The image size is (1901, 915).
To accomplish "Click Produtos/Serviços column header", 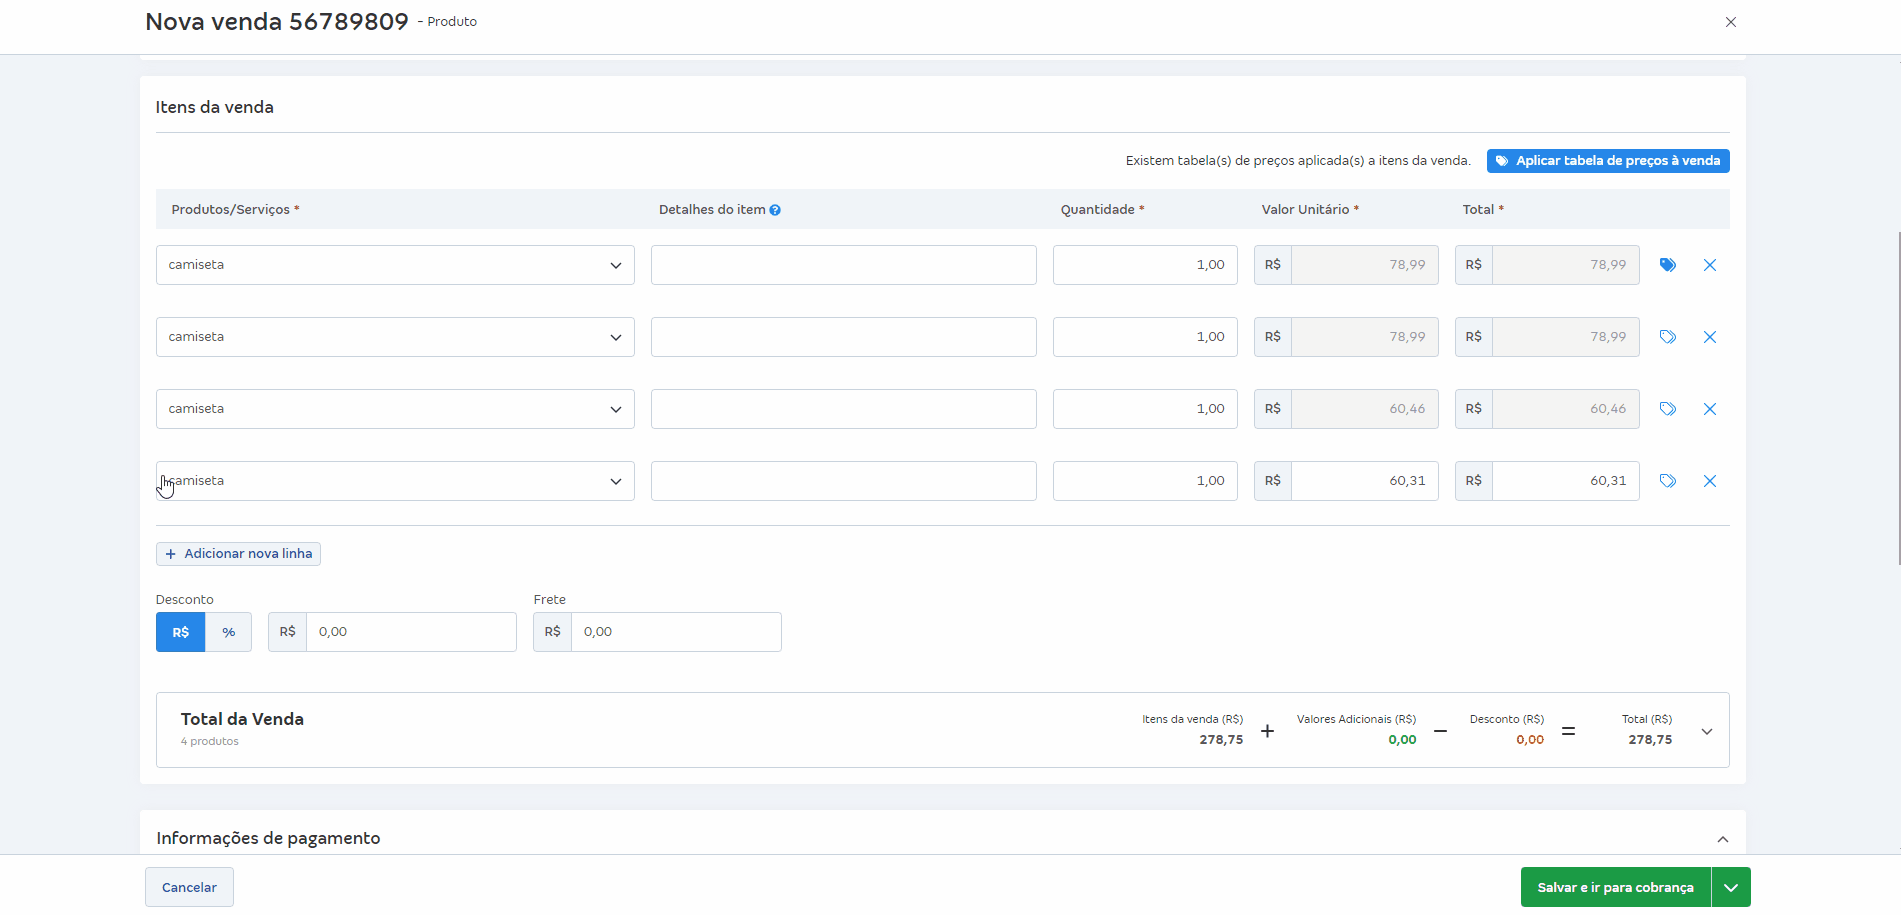I will click(235, 210).
